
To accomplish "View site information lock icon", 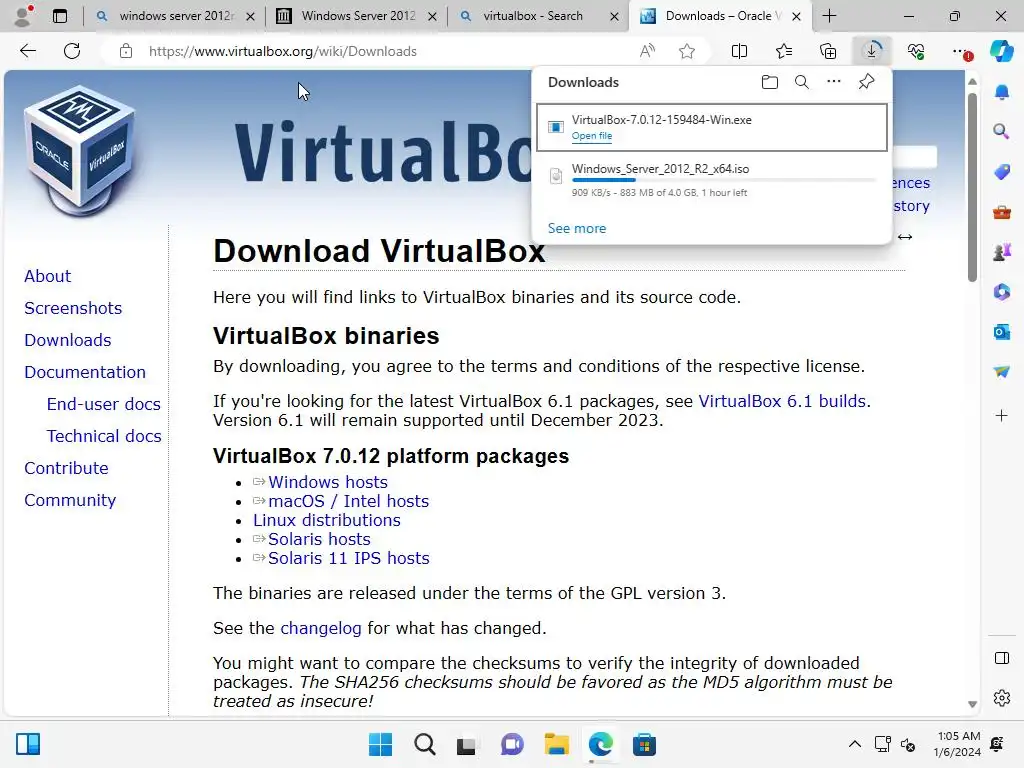I will (x=126, y=51).
